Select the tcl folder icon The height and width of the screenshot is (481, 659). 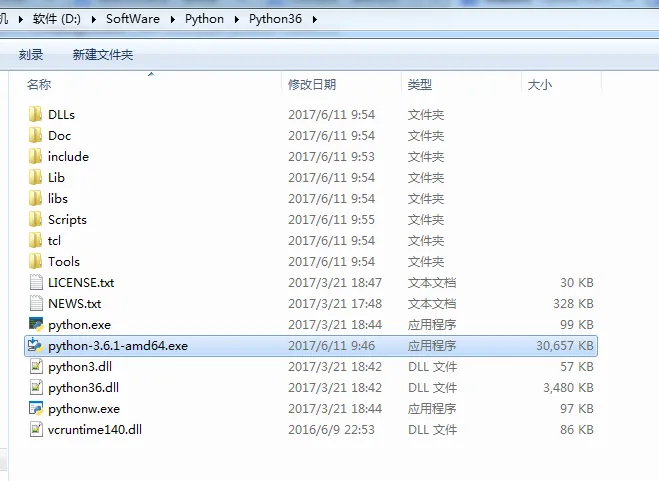pos(36,240)
